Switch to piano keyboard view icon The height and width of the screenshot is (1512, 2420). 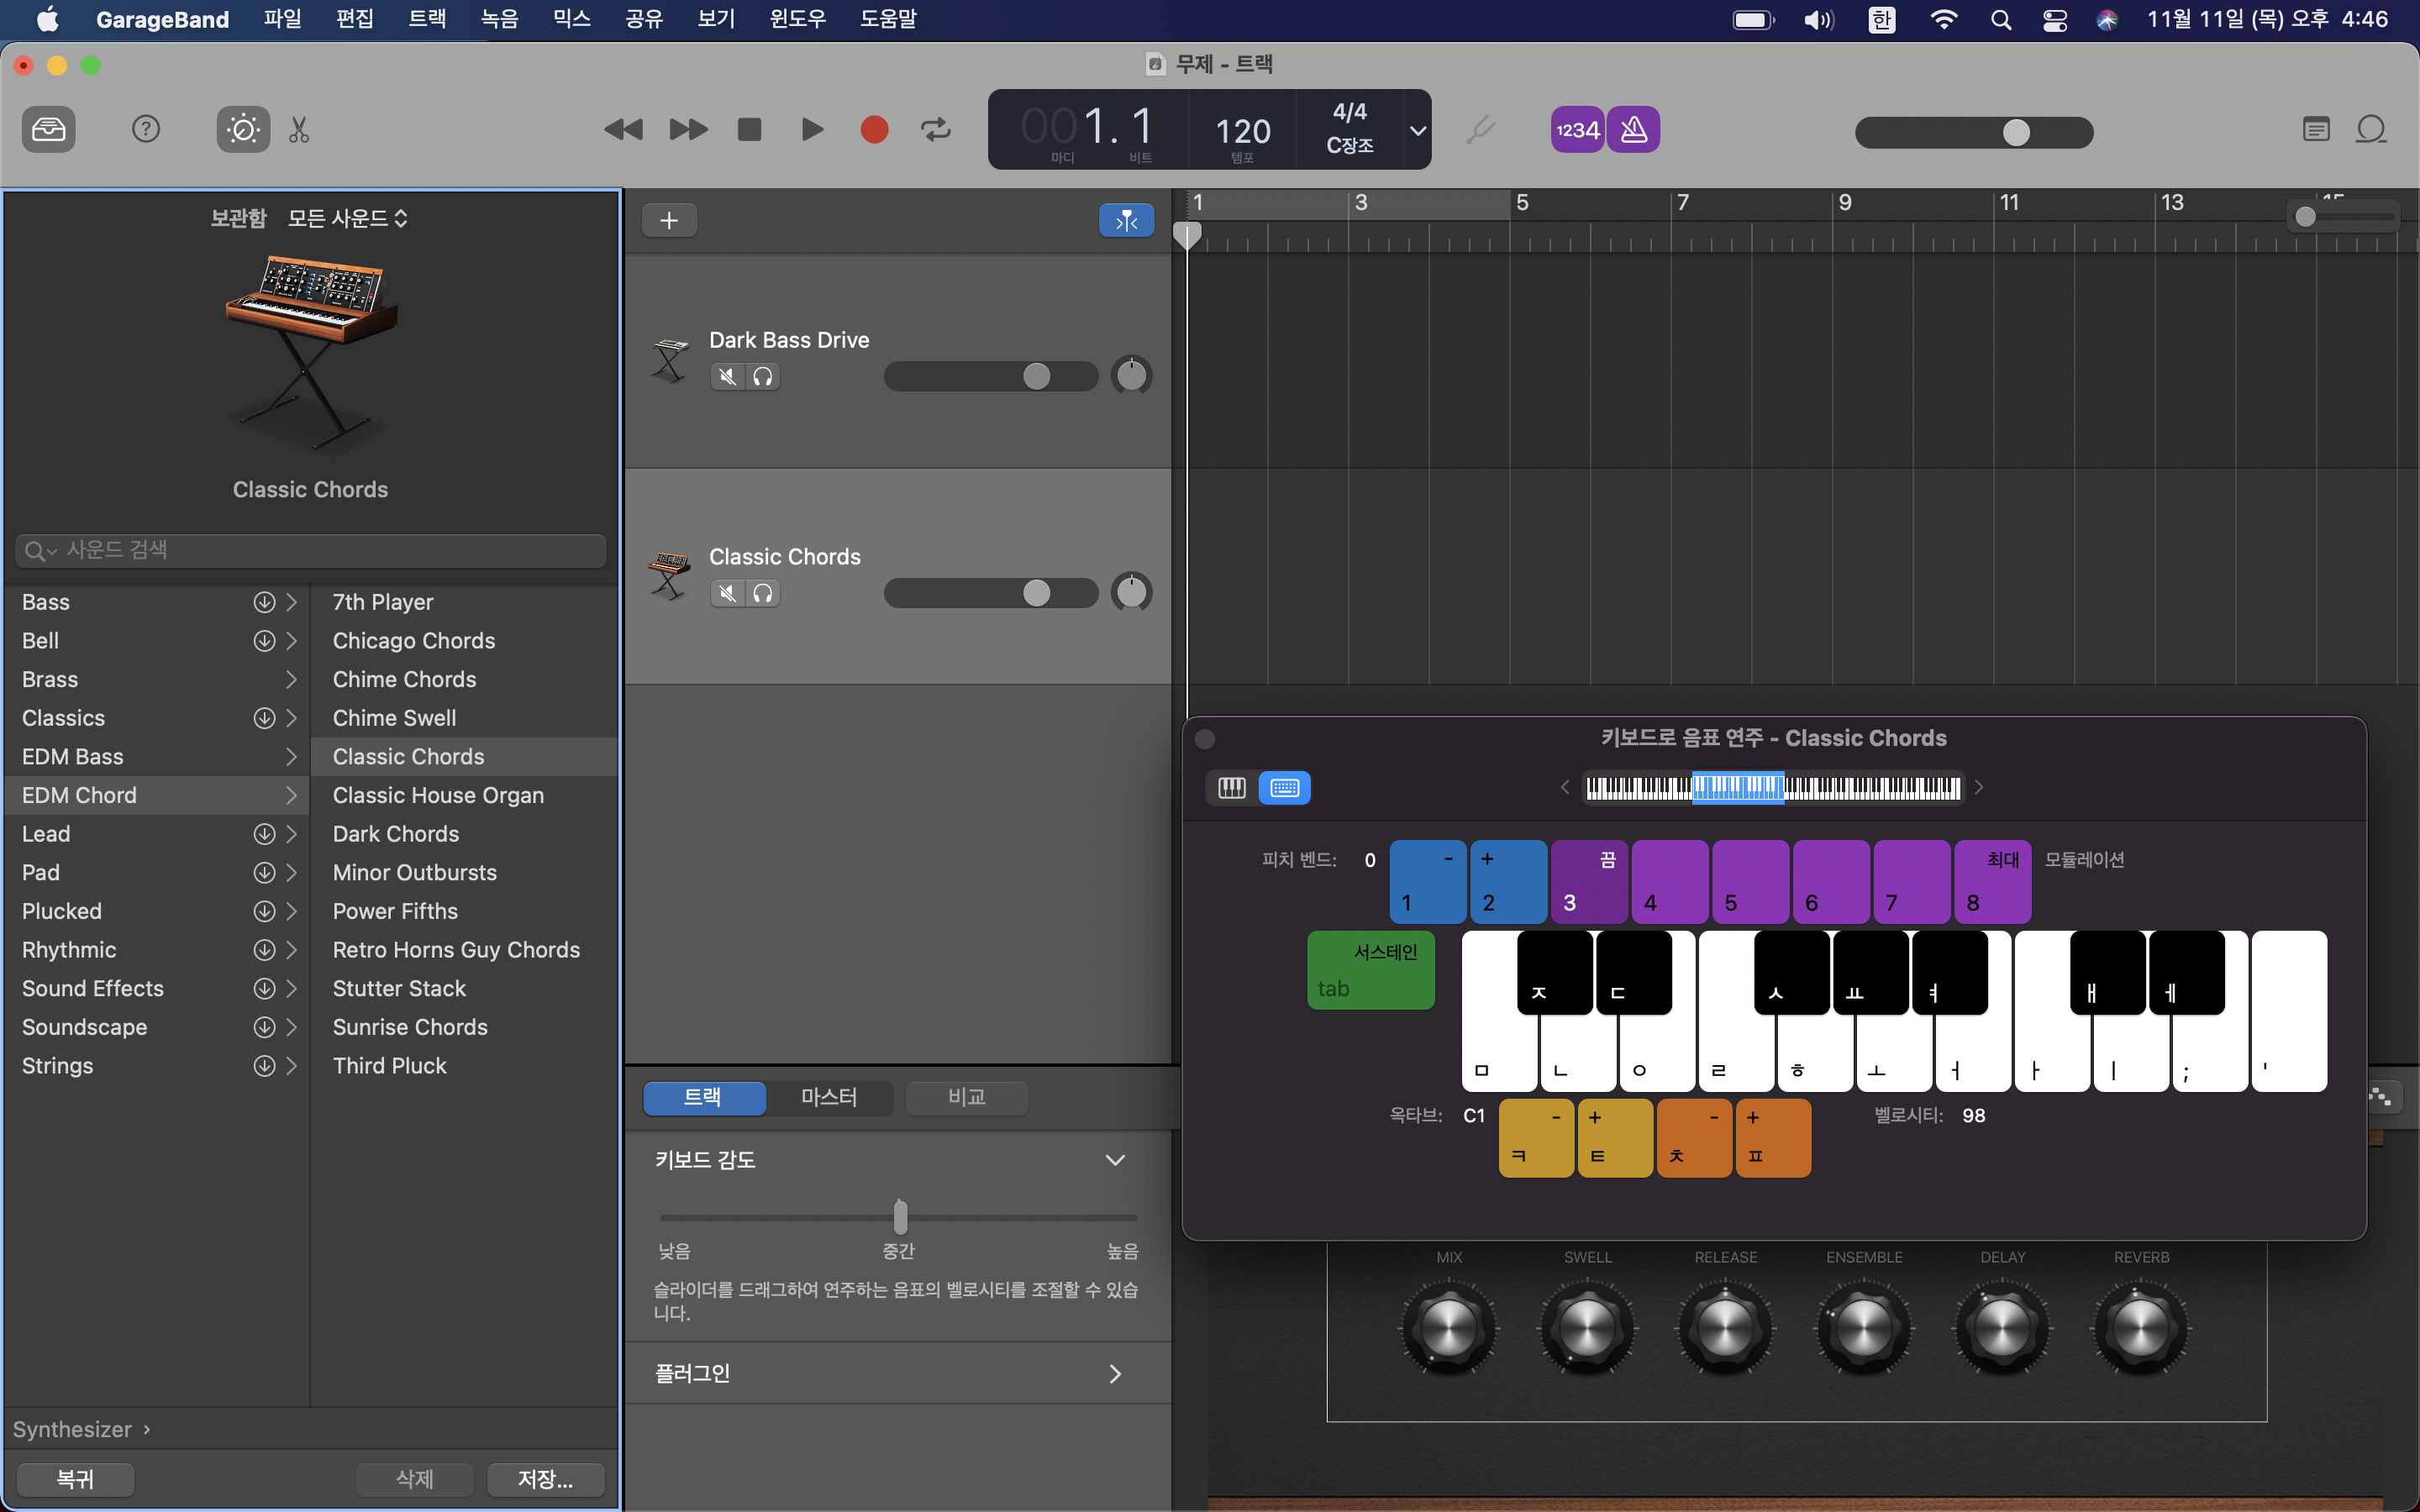(1231, 788)
